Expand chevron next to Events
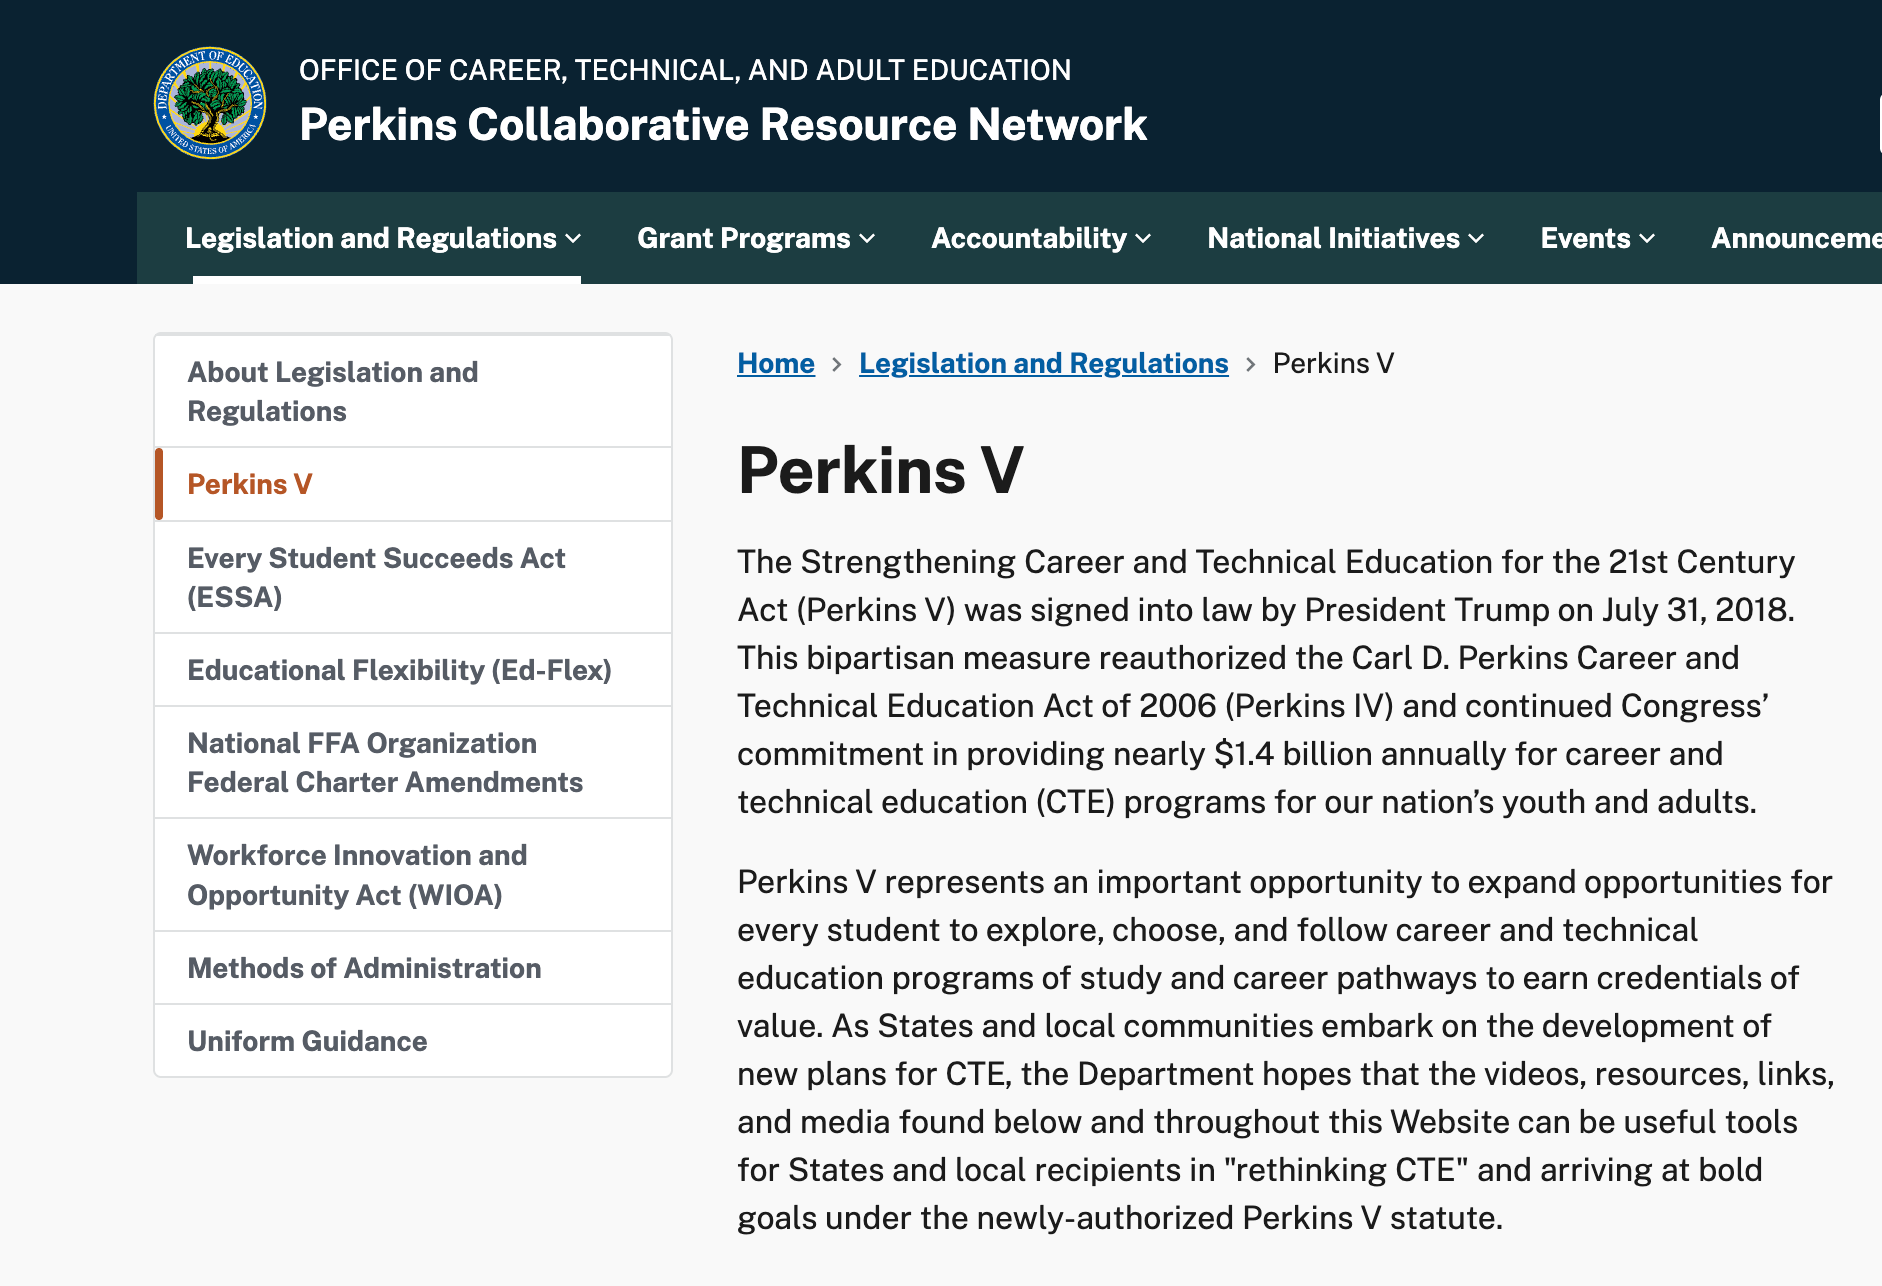 pyautogui.click(x=1647, y=239)
